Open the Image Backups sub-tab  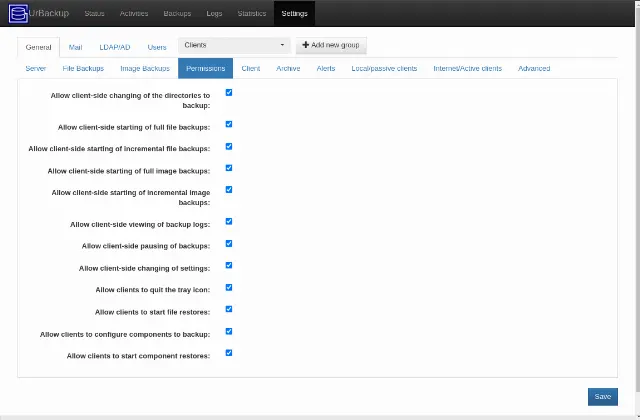click(145, 69)
